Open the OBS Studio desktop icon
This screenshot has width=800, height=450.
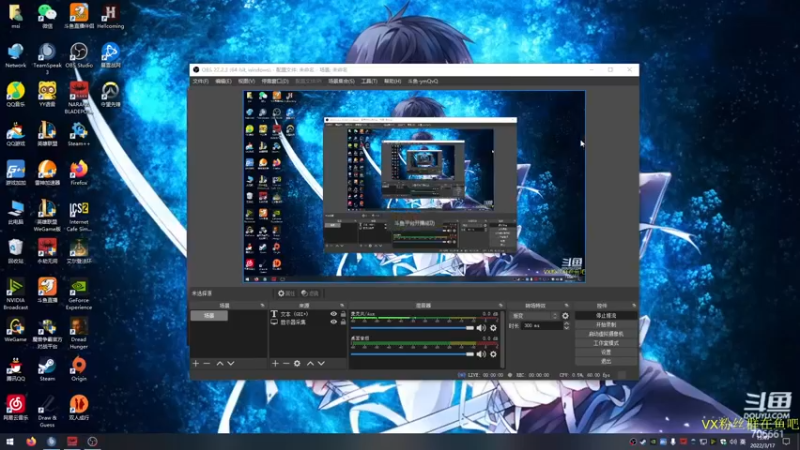[79, 56]
